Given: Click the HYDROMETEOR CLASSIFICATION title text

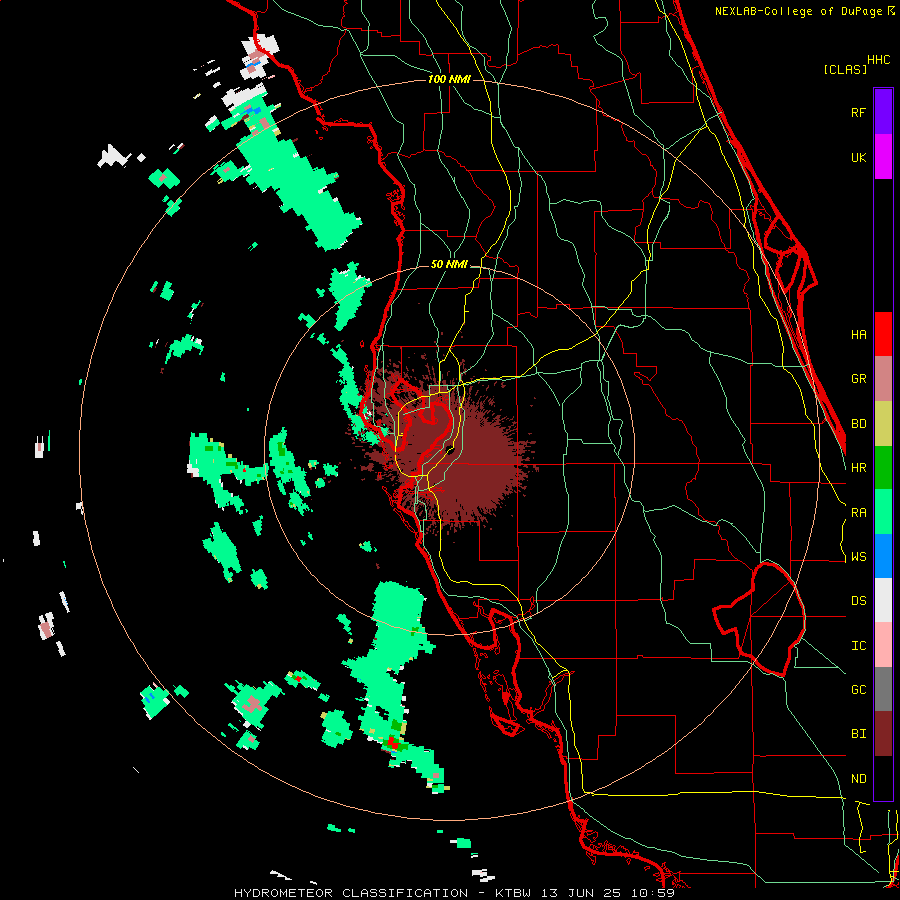Looking at the screenshot, I should [350, 893].
